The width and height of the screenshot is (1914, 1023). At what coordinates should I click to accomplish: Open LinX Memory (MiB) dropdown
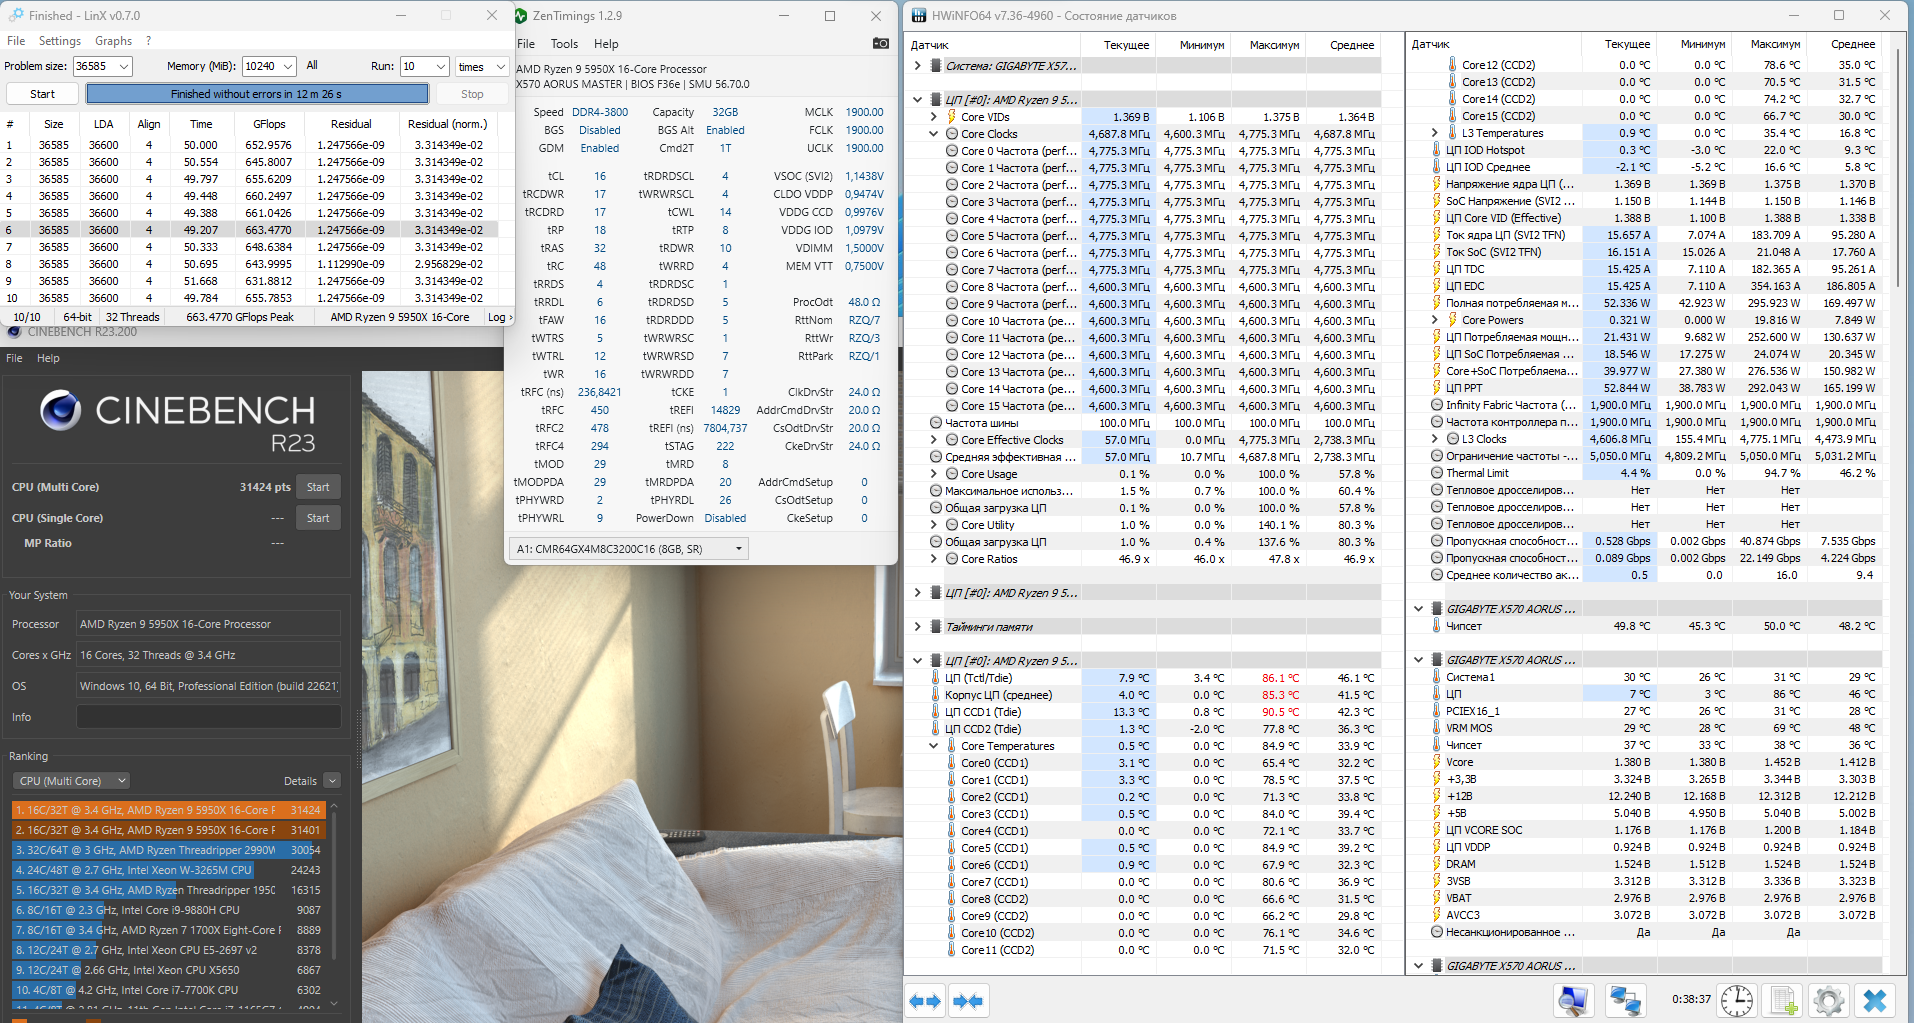[288, 66]
